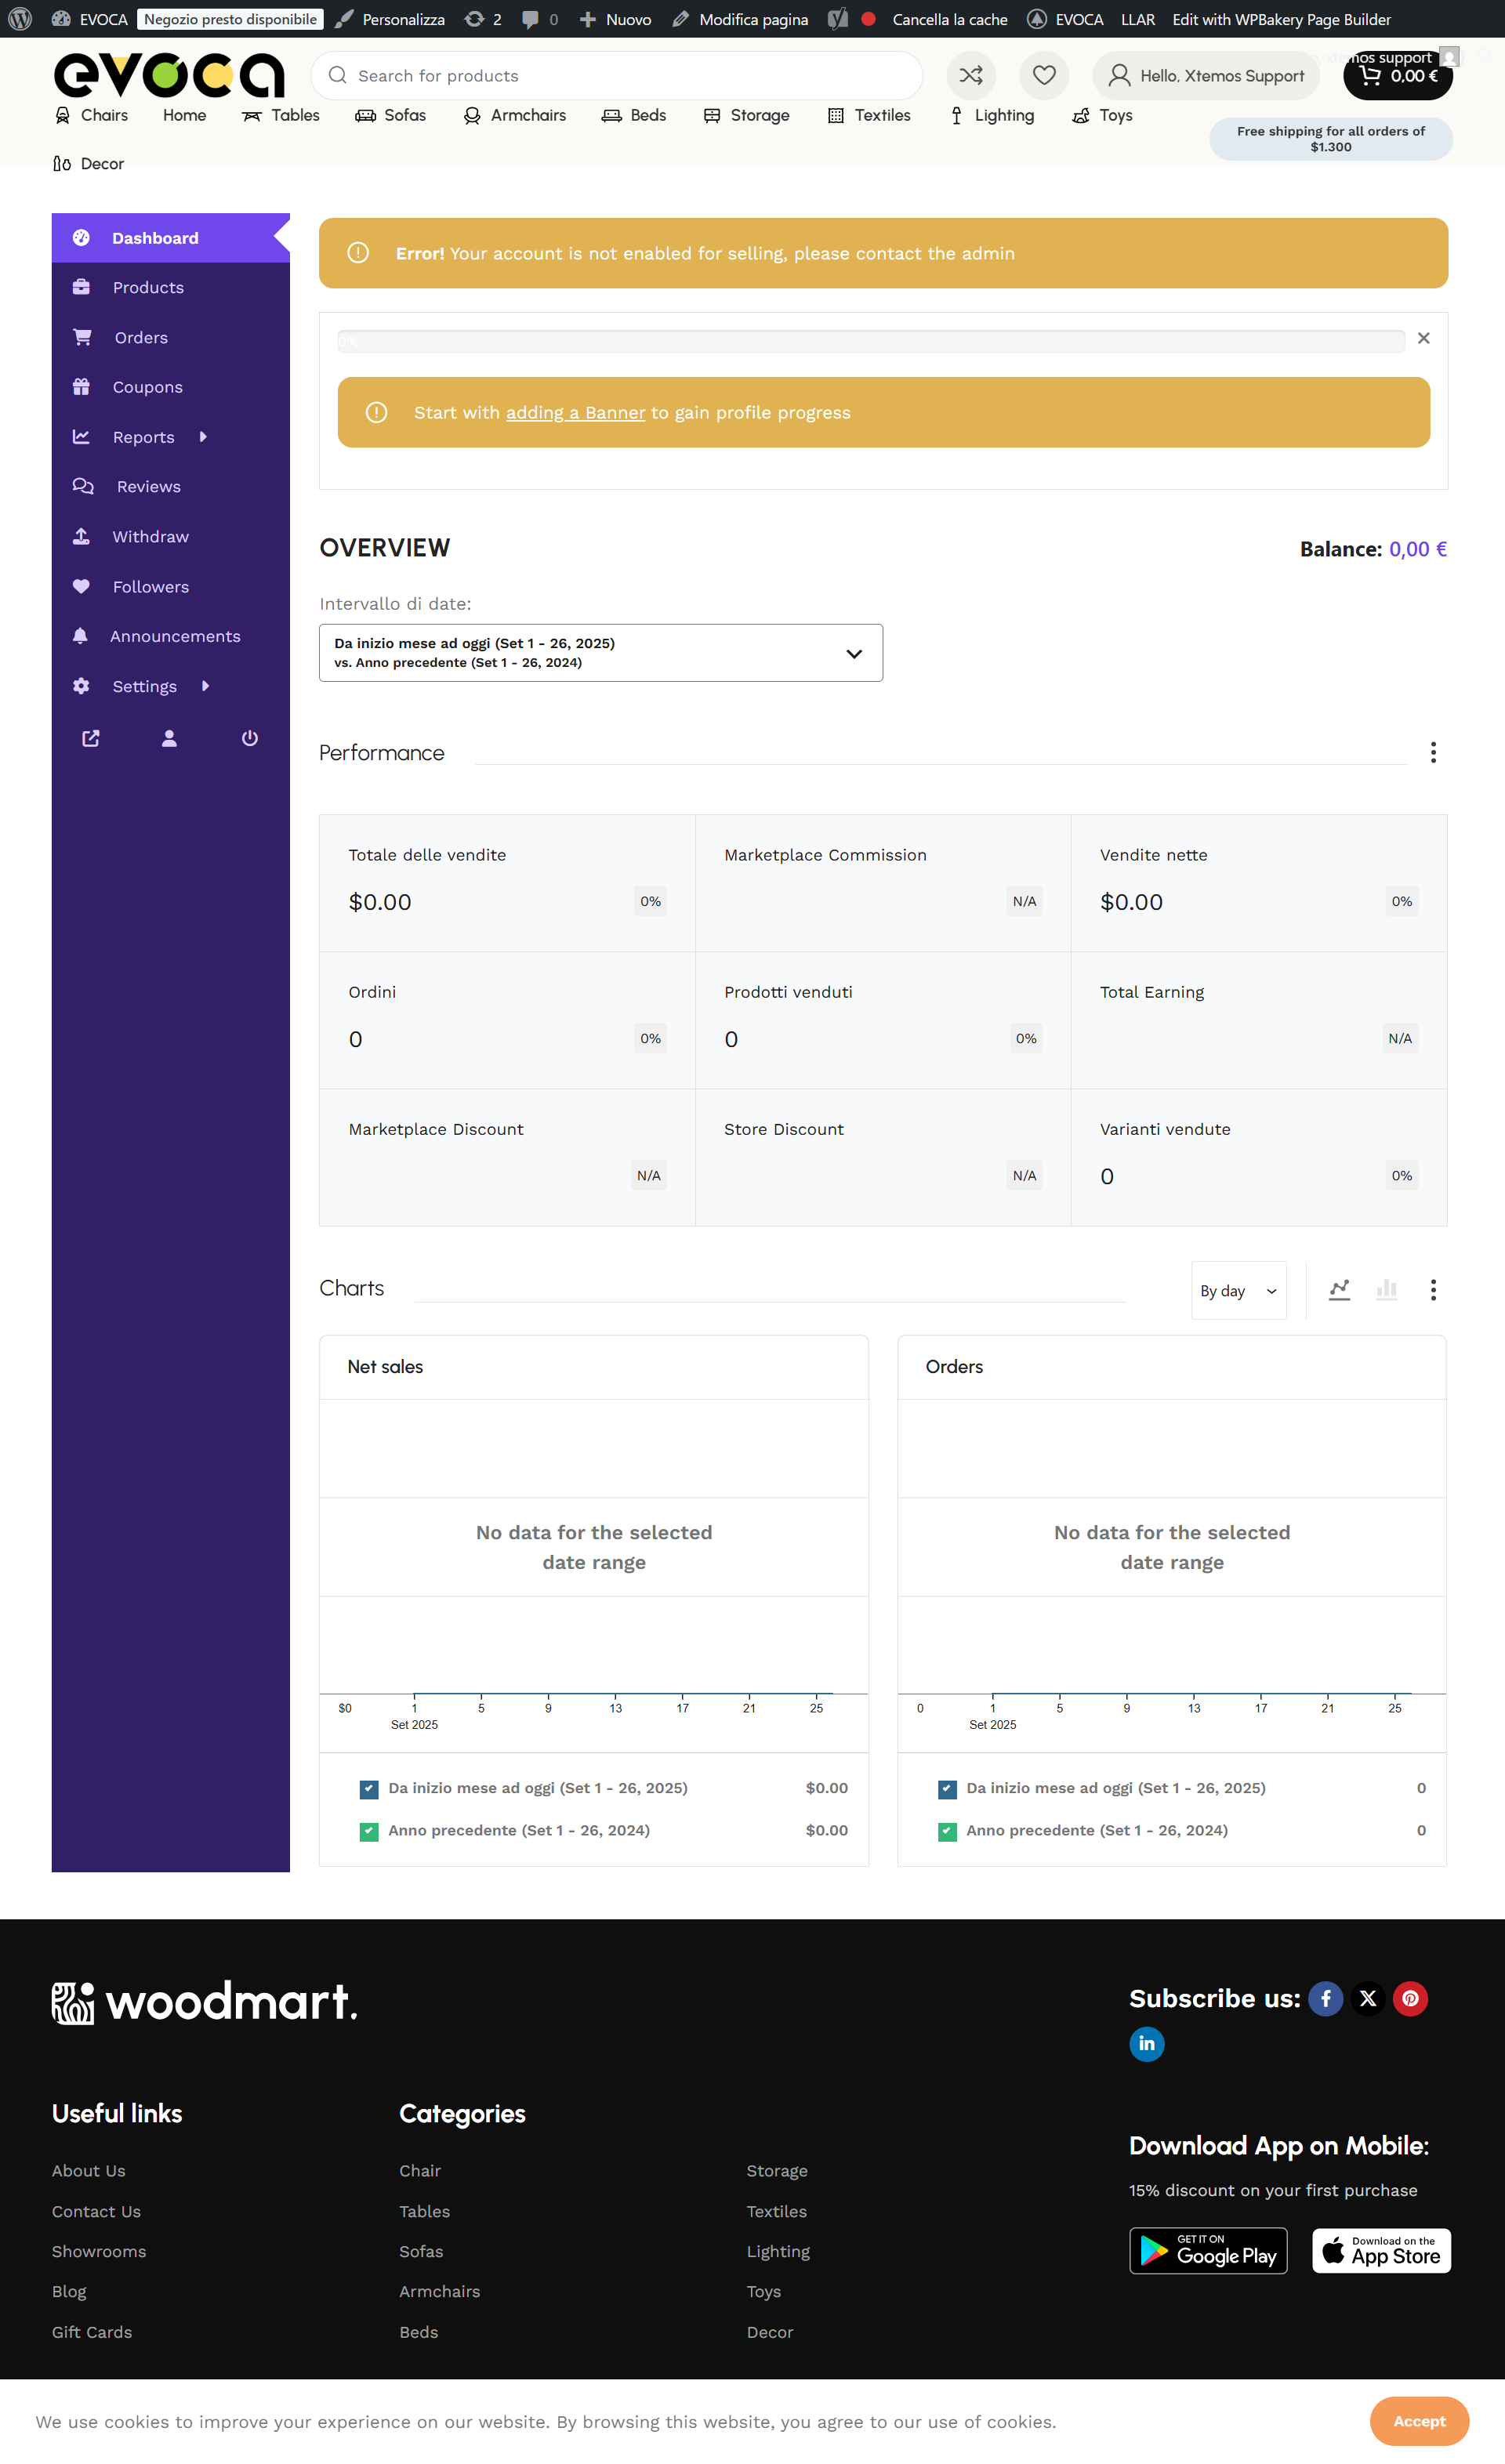This screenshot has width=1505, height=2464.
Task: Open the visit store external-link icon
Action: [91, 738]
